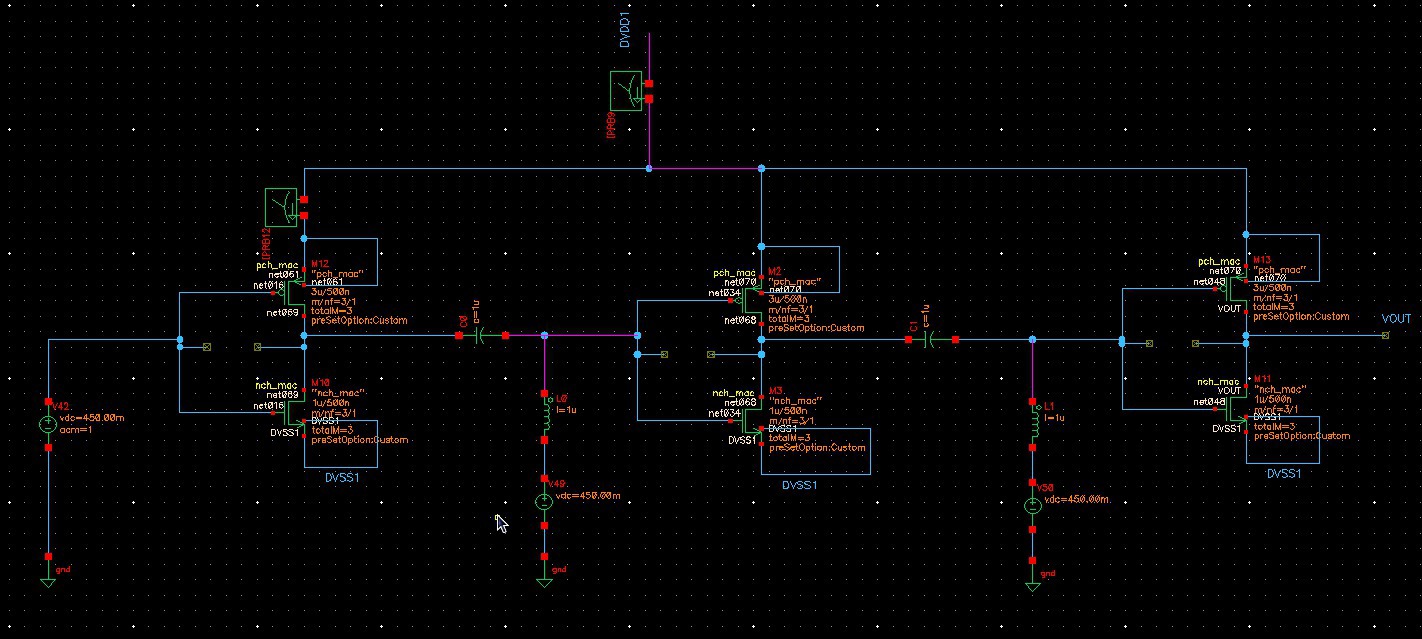Pick the C0 coupling capacitor symbol

click(x=481, y=336)
